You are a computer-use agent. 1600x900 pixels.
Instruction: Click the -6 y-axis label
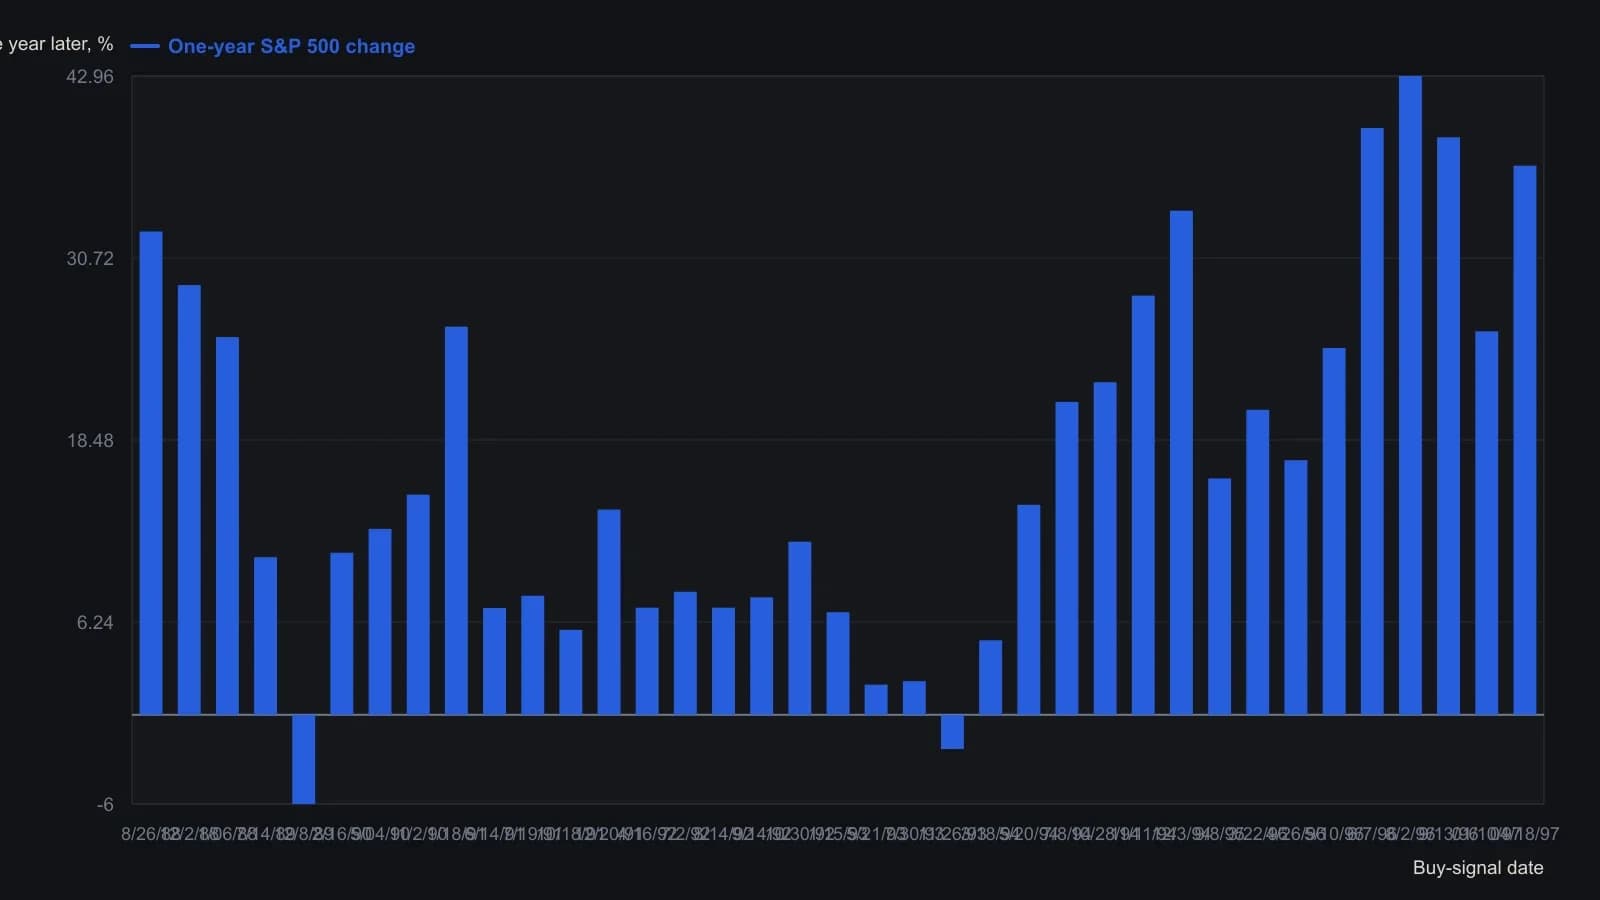click(105, 805)
